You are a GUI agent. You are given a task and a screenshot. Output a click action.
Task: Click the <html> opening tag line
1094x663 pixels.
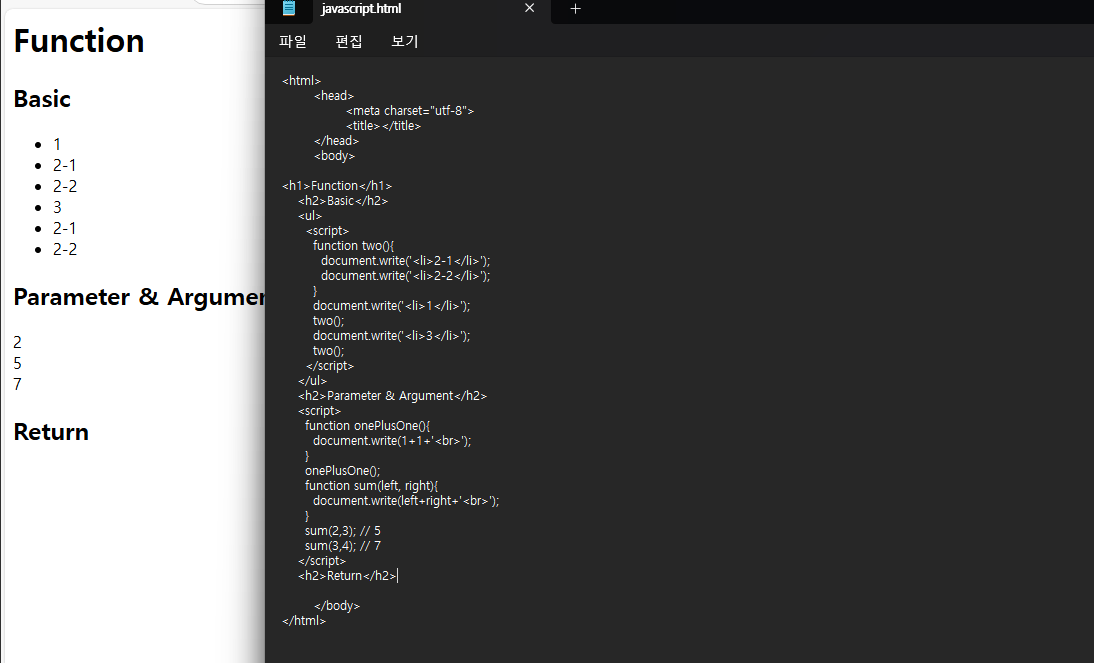pyautogui.click(x=301, y=81)
